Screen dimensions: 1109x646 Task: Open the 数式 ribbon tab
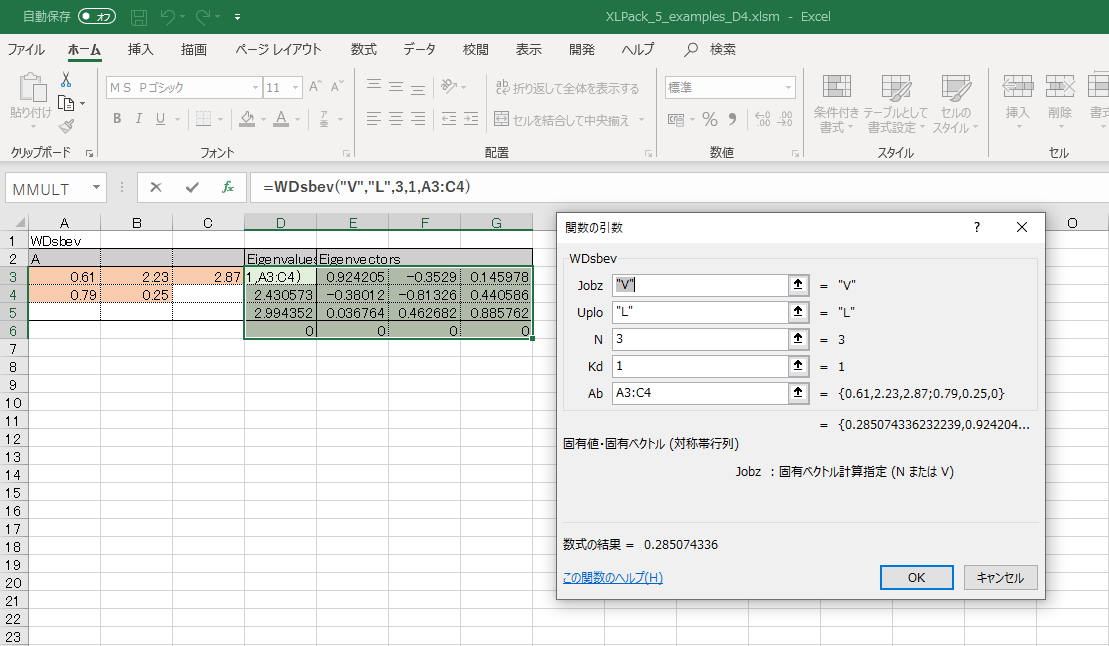pos(363,50)
